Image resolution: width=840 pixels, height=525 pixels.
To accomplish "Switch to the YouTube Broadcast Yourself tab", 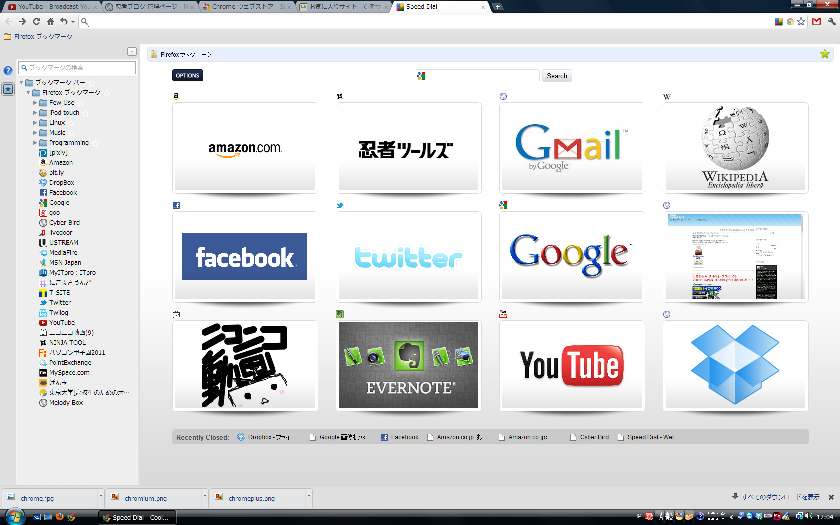I will coord(51,6).
